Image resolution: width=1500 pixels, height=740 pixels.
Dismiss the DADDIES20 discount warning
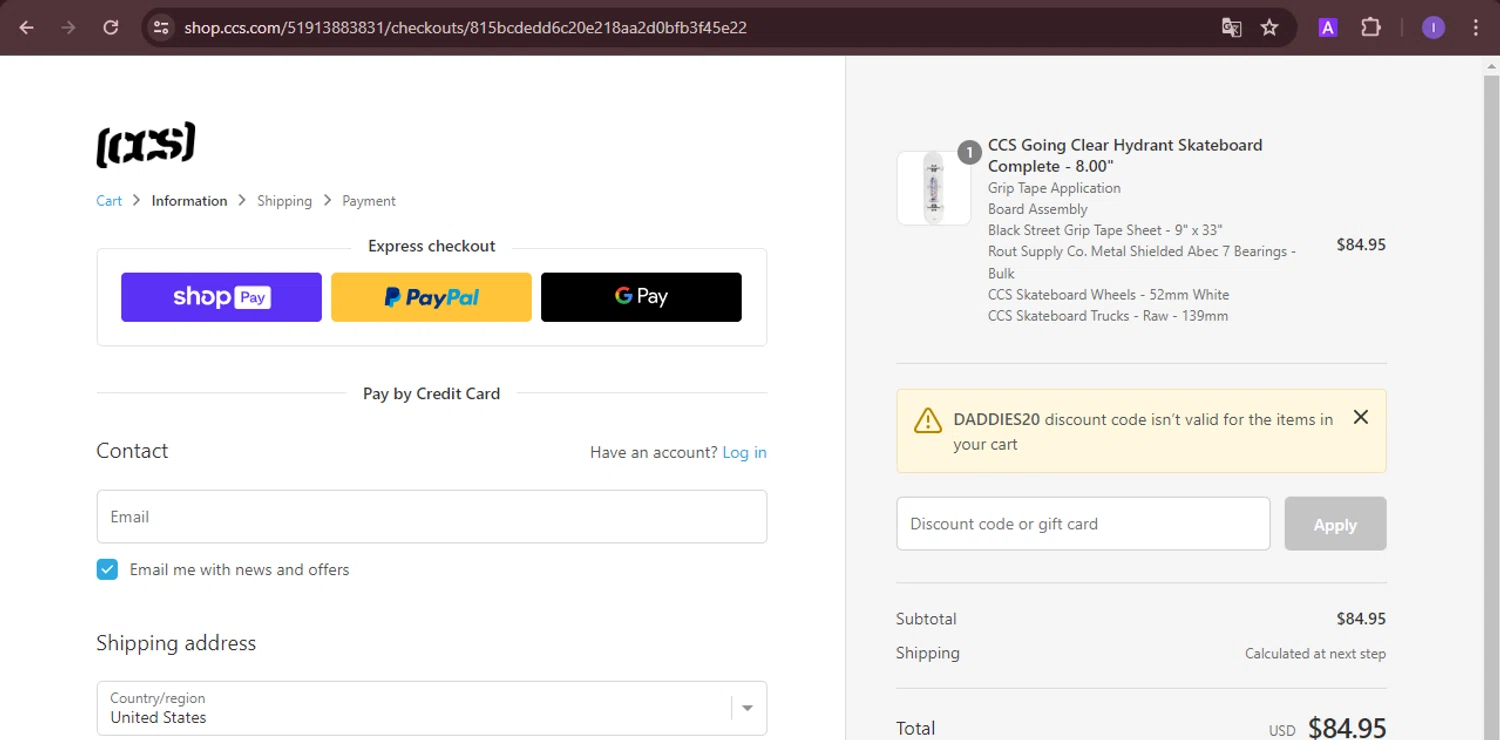pos(1361,417)
